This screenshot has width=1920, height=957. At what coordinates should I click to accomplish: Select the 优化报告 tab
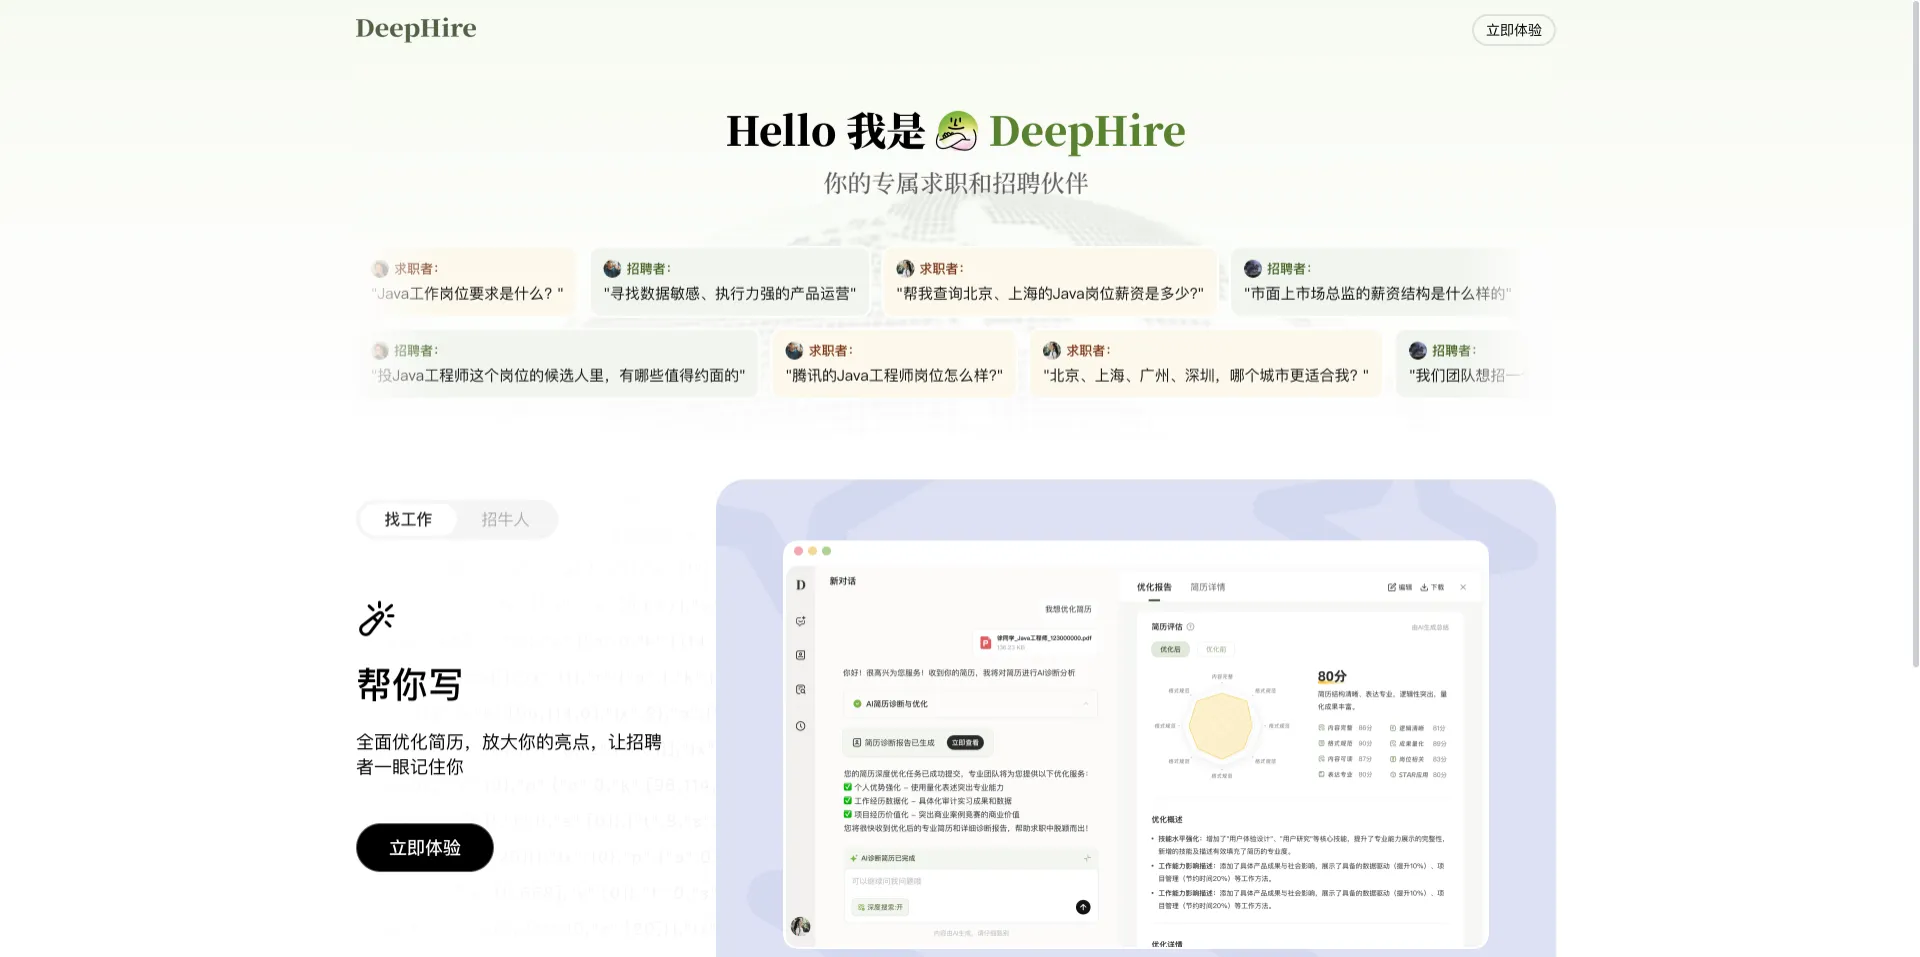pyautogui.click(x=1154, y=587)
